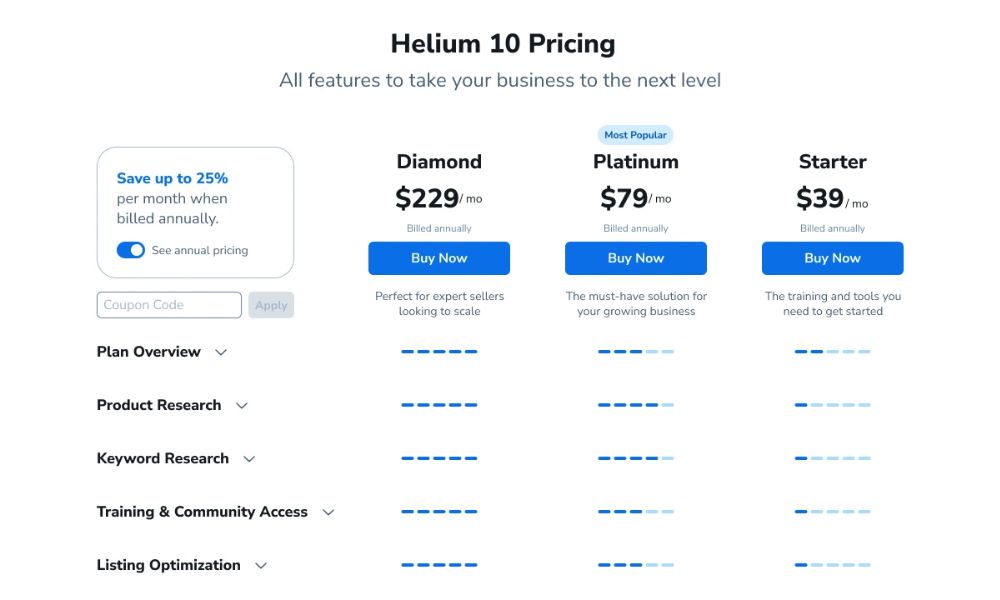Click Platinum's Billed annually label
Viewport: 1000px width, 600px height.
click(x=635, y=228)
